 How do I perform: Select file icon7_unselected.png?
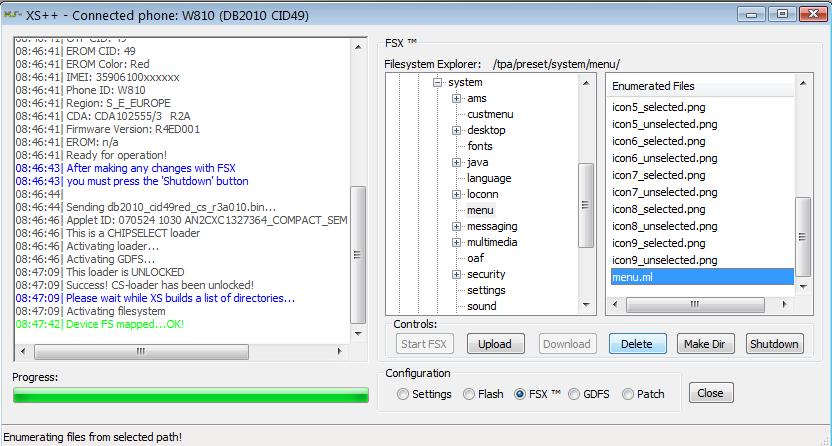pos(664,192)
